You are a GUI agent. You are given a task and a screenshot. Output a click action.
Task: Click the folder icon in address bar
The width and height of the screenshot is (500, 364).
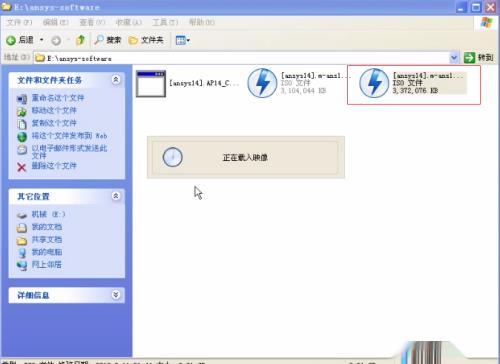point(40,58)
